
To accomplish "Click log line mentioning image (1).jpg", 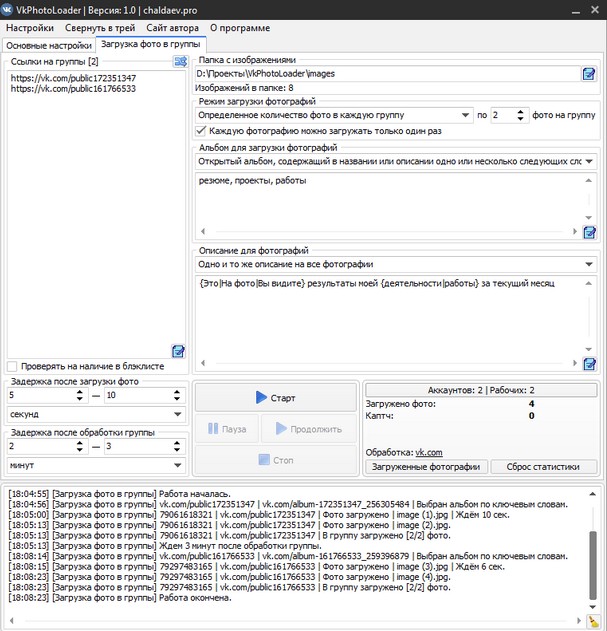I will [x=259, y=515].
